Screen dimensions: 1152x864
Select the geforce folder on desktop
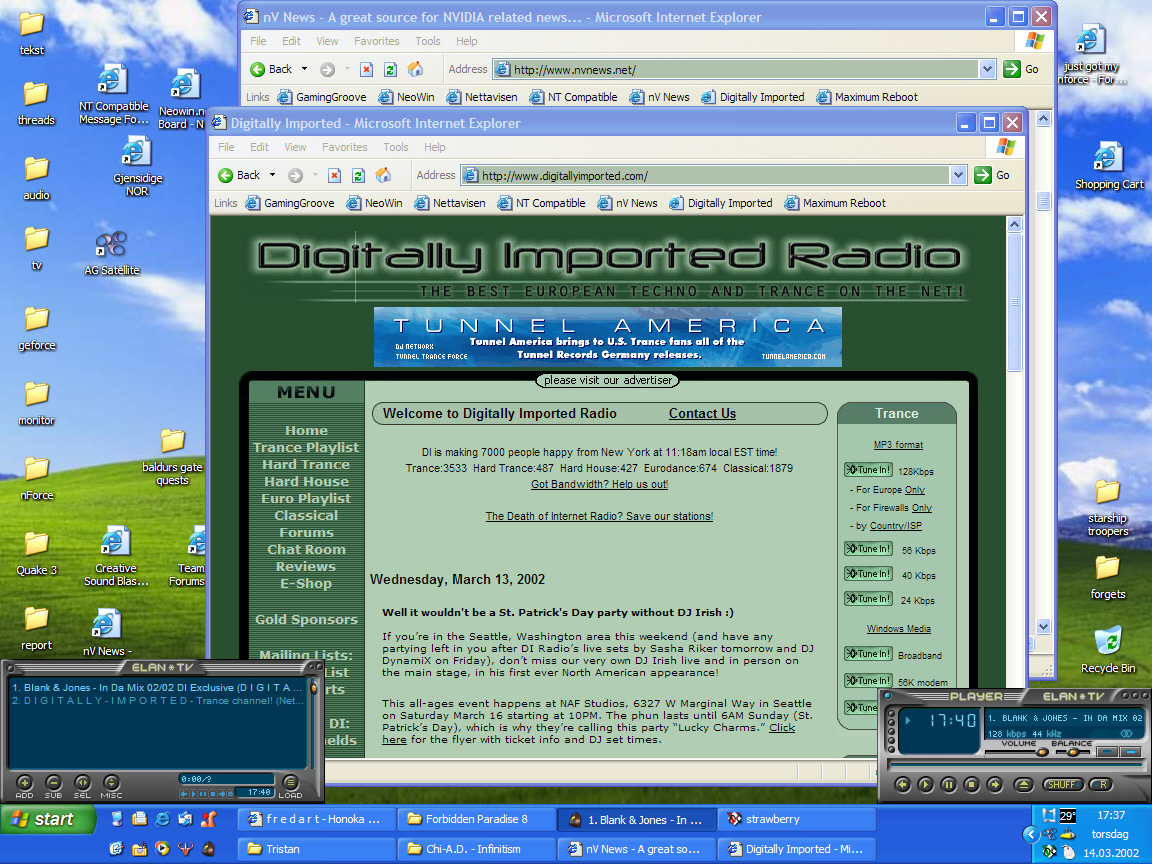(x=37, y=328)
